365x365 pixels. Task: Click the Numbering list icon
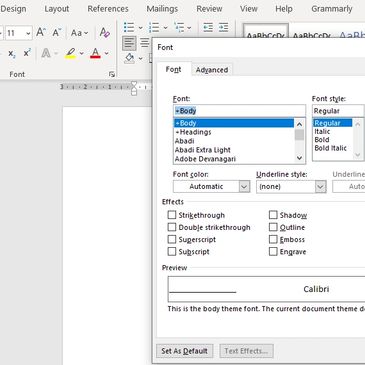(x=154, y=27)
